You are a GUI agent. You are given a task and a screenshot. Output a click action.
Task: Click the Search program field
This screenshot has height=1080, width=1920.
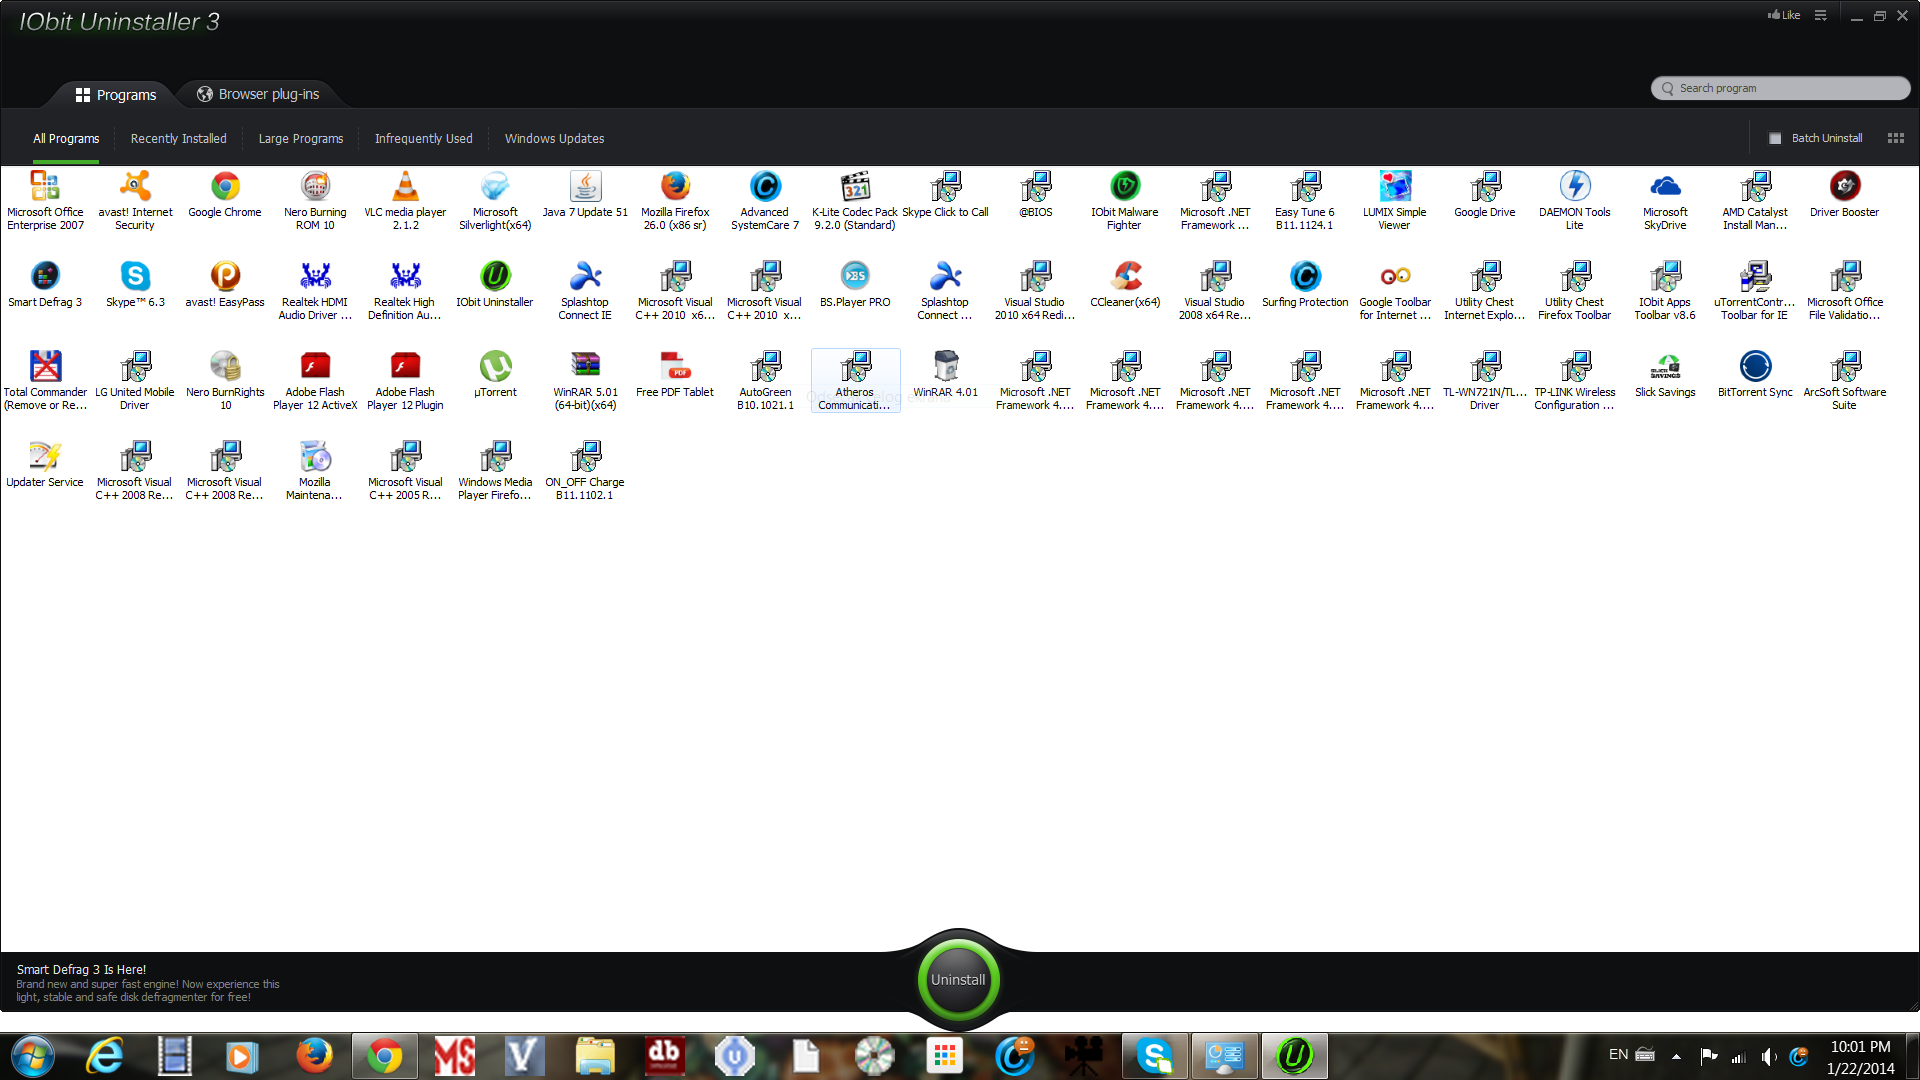pyautogui.click(x=1780, y=88)
